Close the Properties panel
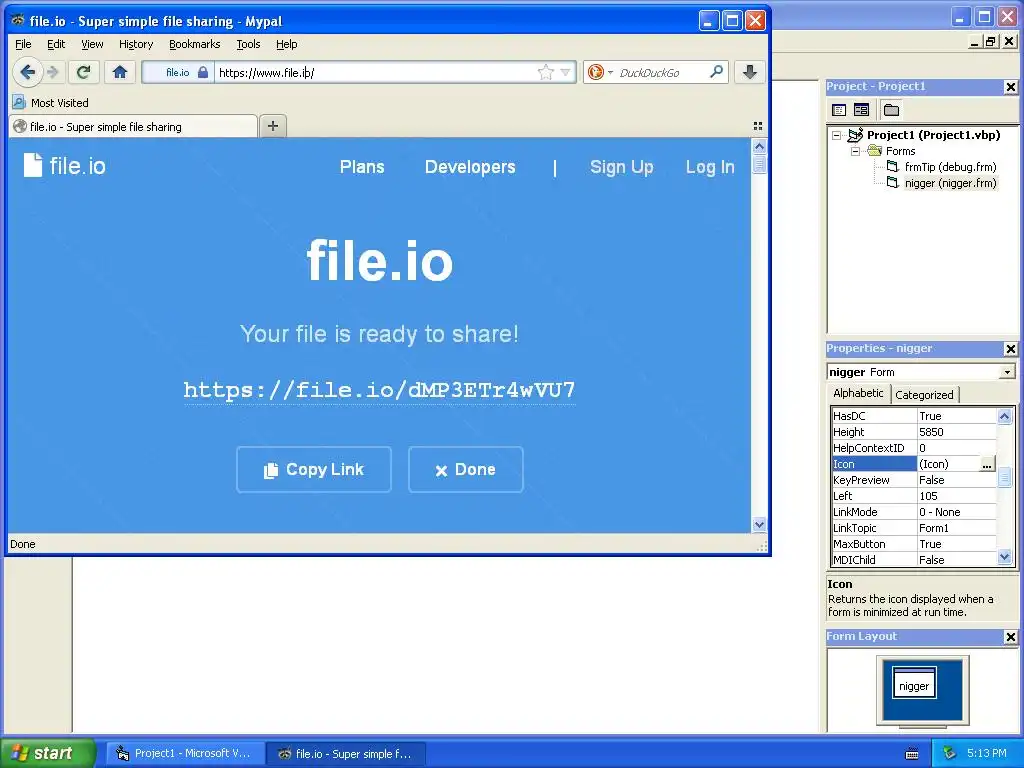Image resolution: width=1024 pixels, height=768 pixels. (1010, 349)
